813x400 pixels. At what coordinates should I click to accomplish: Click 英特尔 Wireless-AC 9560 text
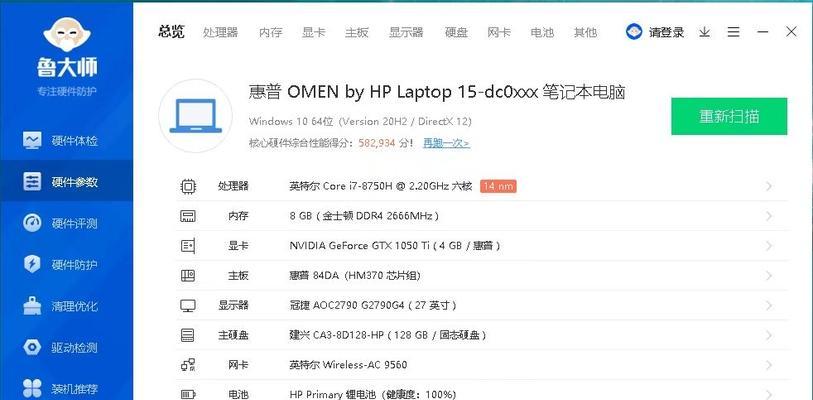[x=348, y=365]
